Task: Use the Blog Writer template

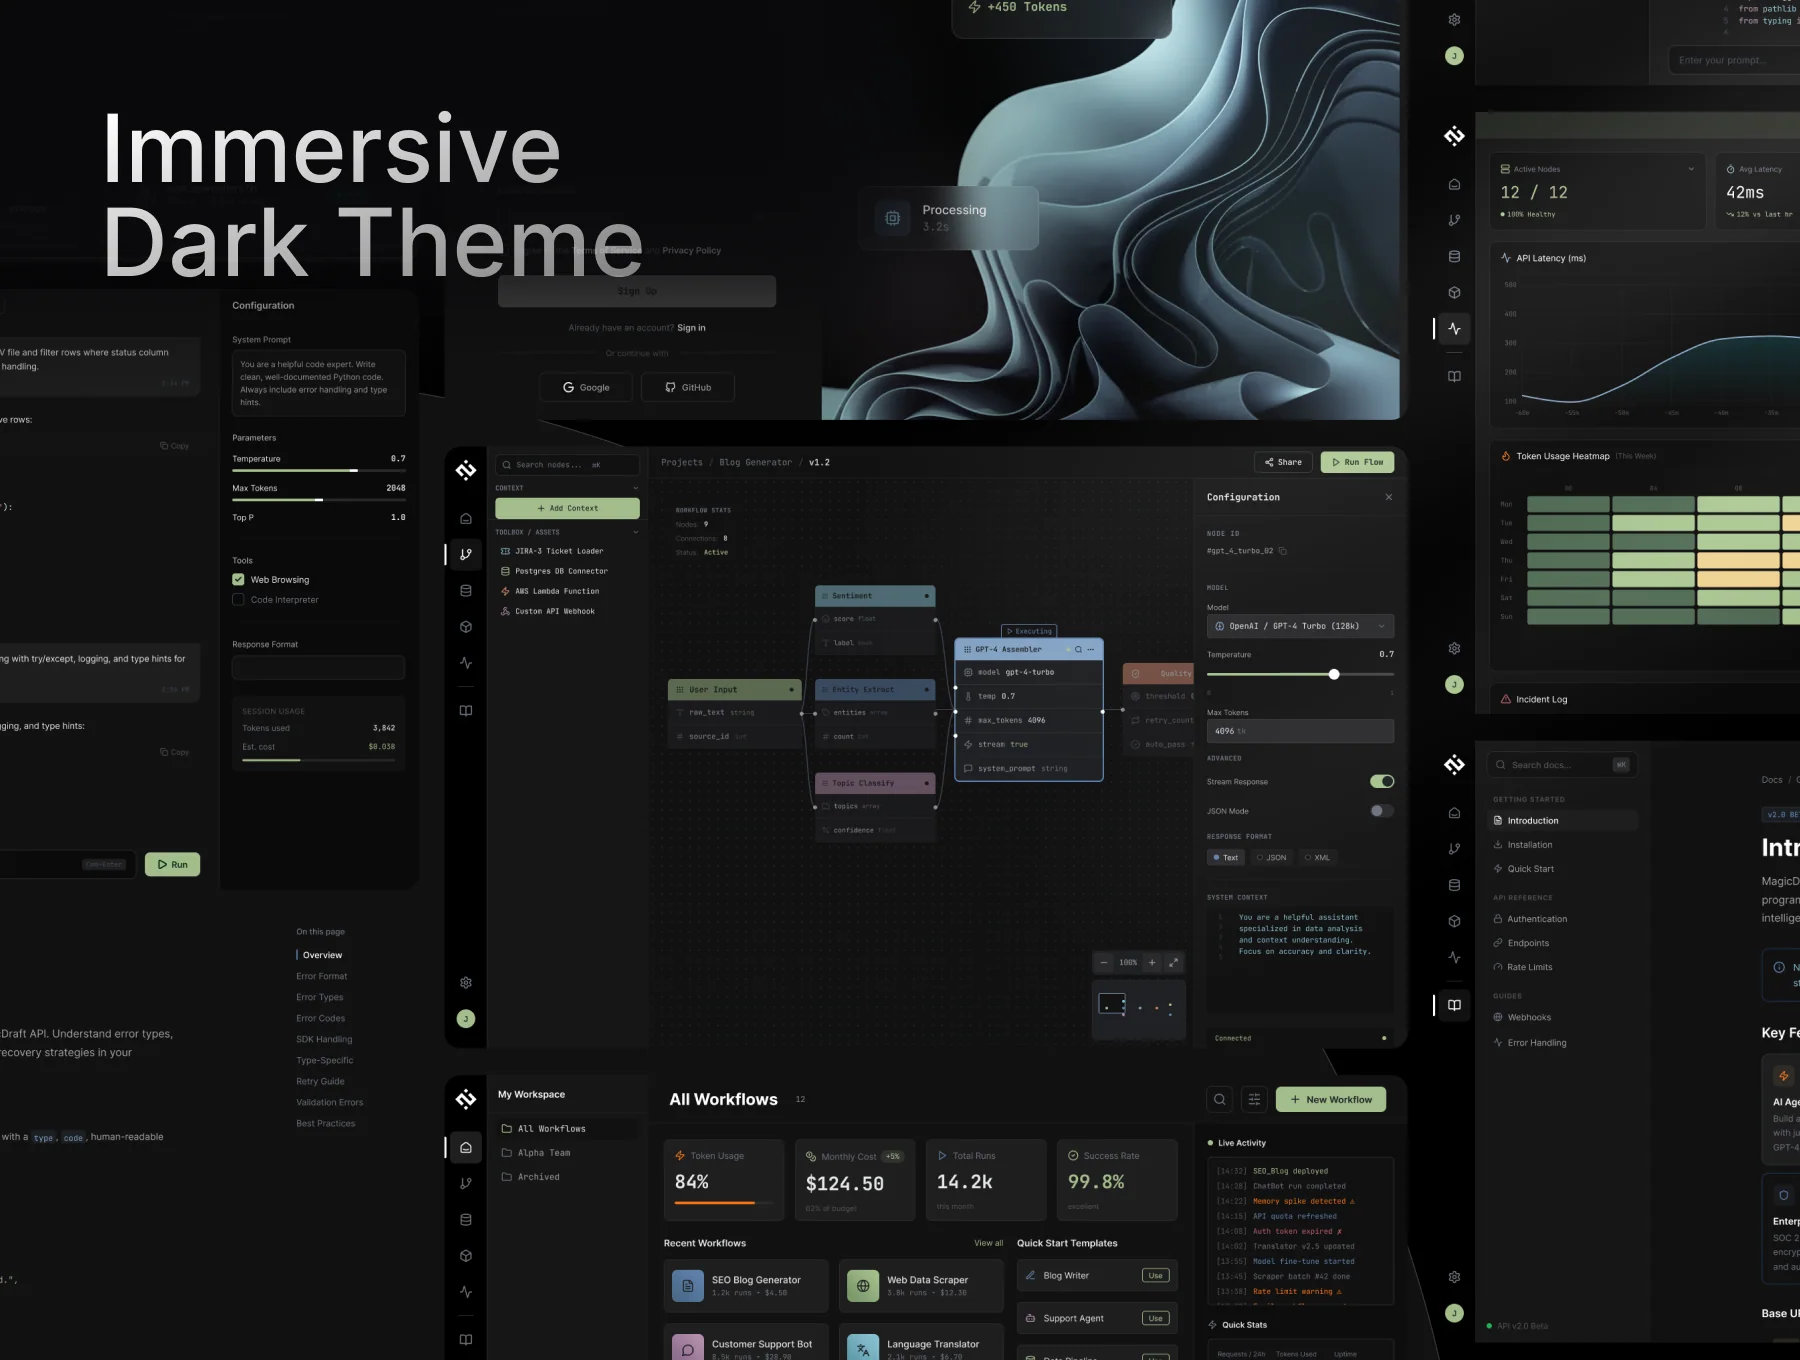Action: tap(1155, 1276)
